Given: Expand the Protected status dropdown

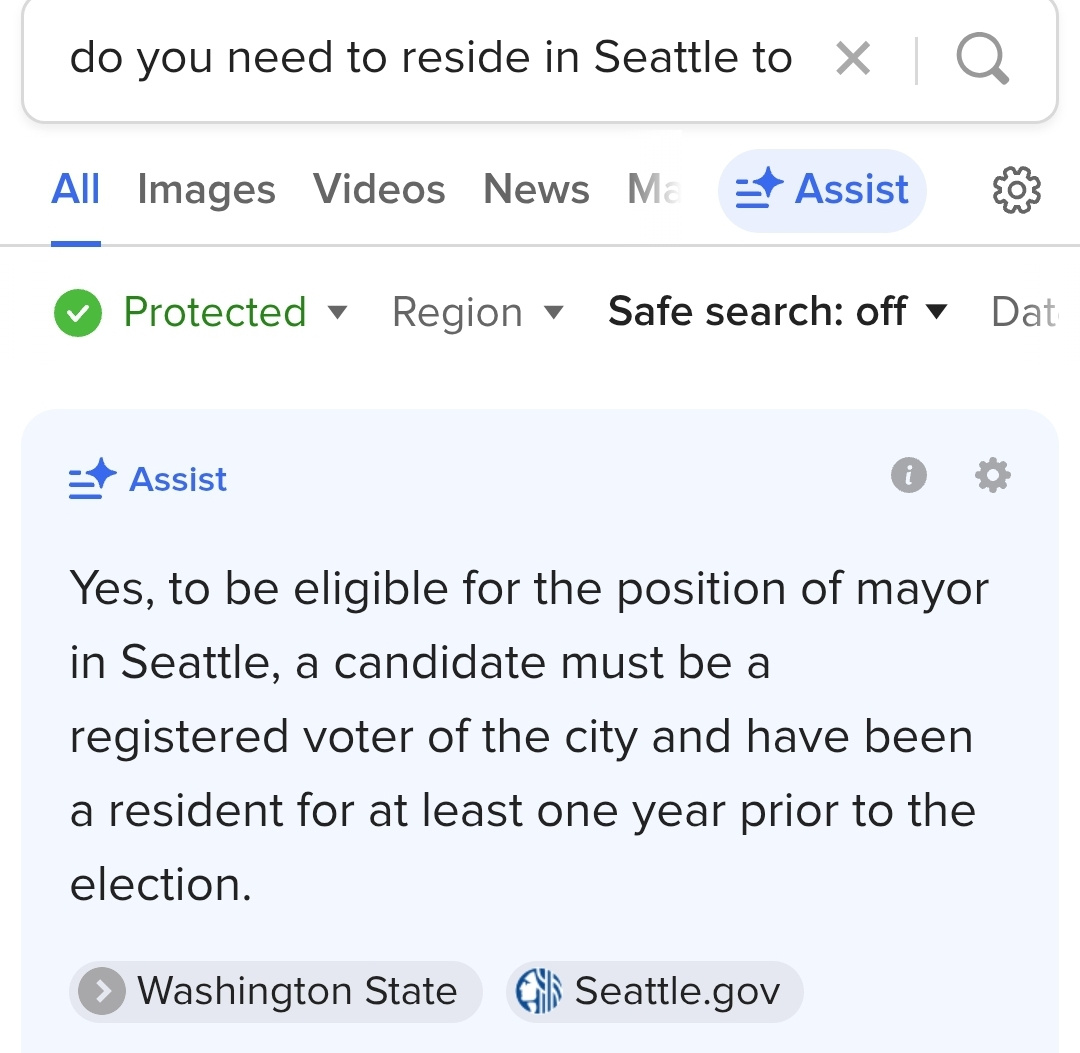Looking at the screenshot, I should [x=338, y=312].
